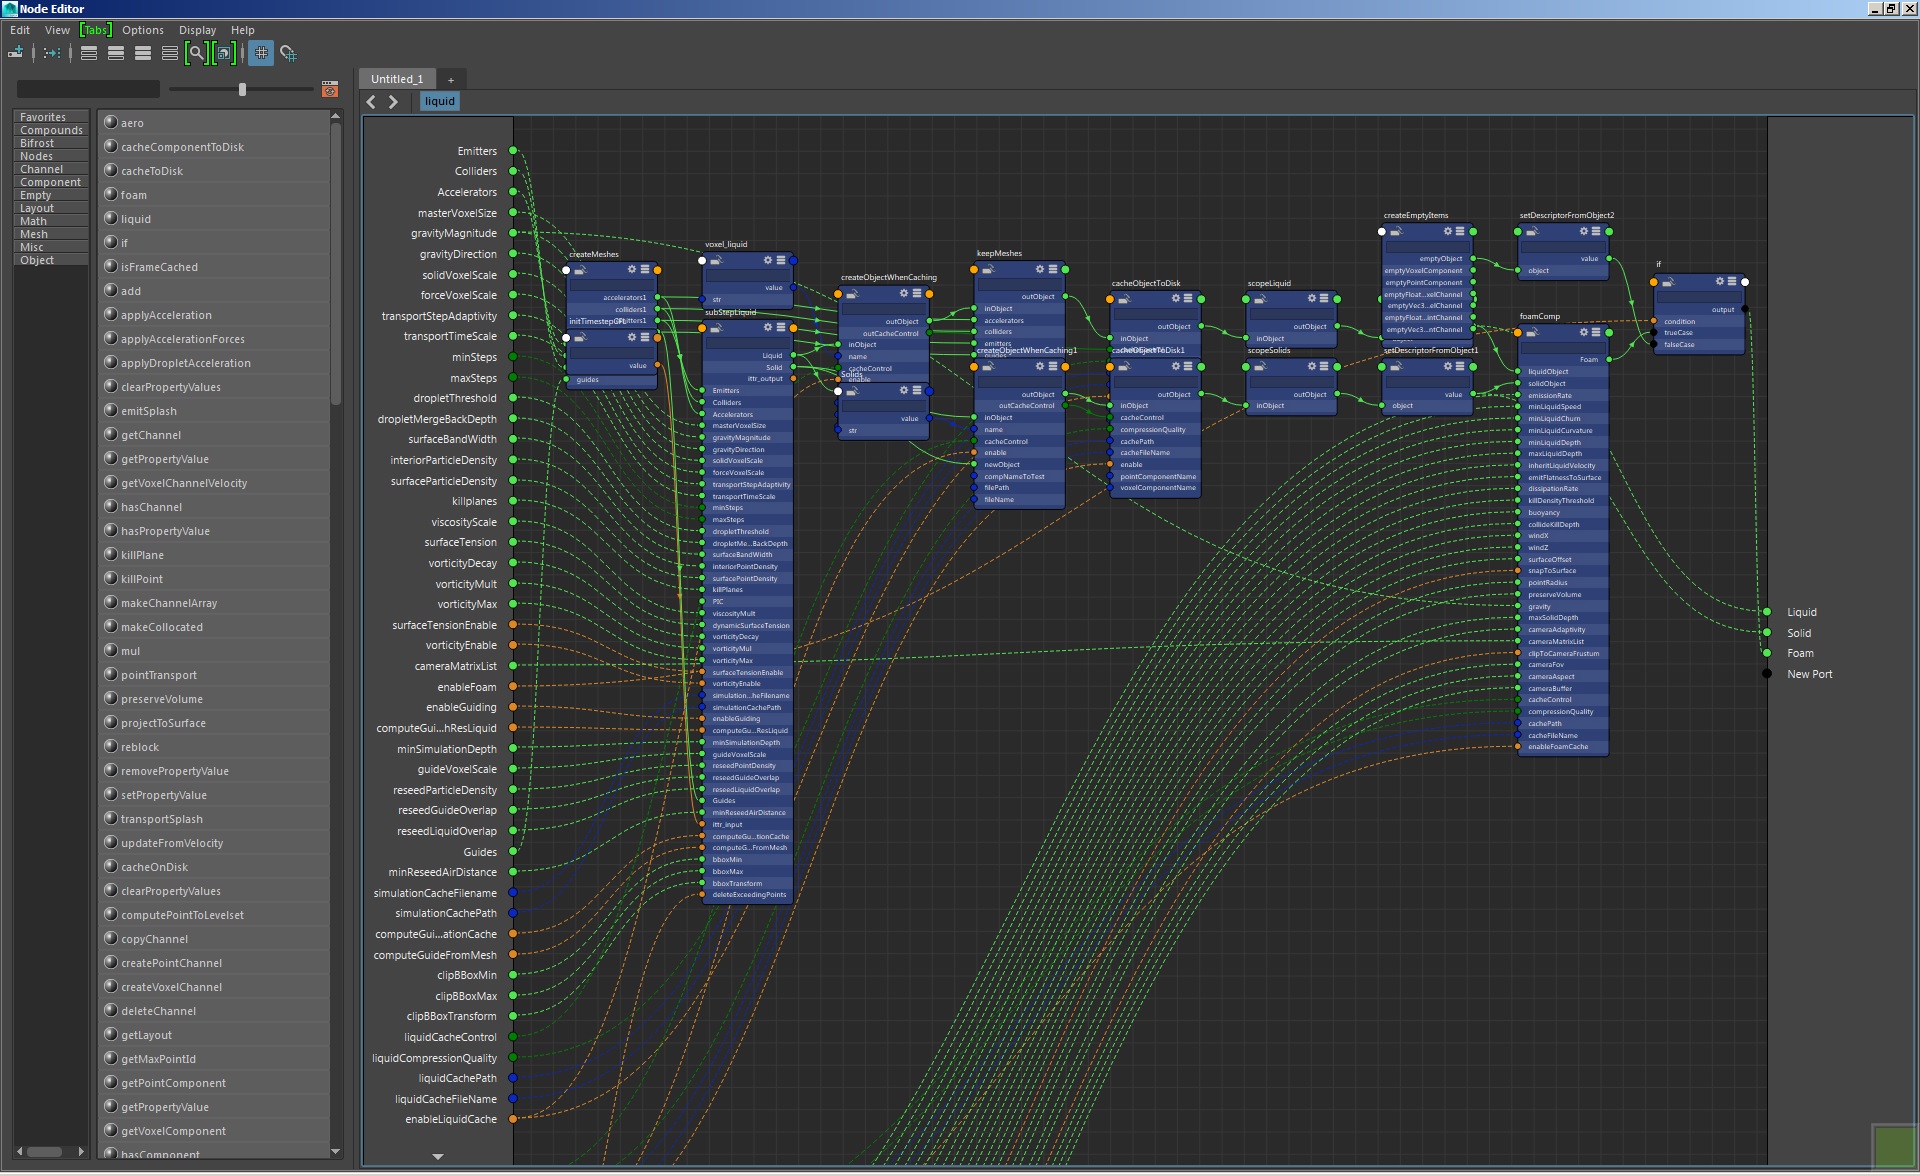
Task: Switch to the Untitled_1 tab
Action: tap(397, 79)
